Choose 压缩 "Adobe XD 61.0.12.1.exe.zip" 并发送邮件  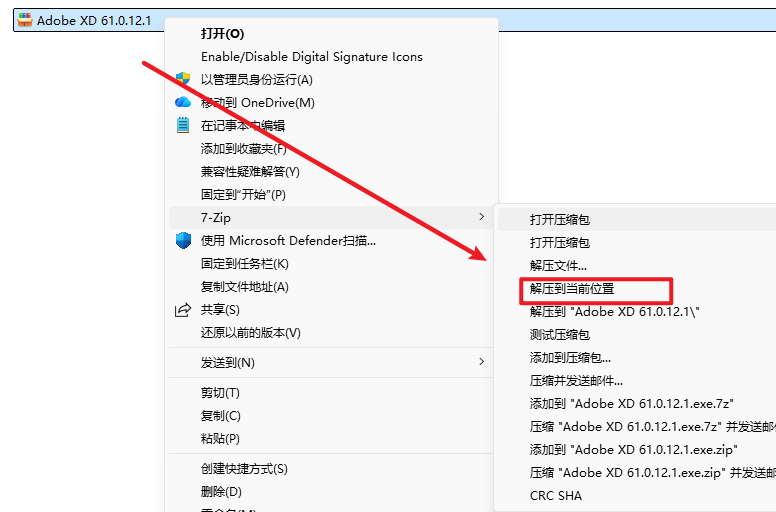click(x=653, y=473)
